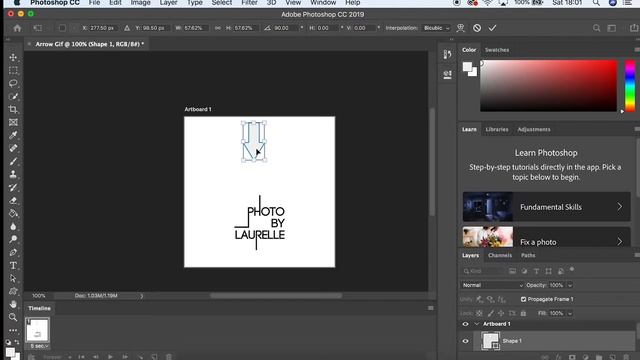640x360 pixels.
Task: Cancel the transform with the circle-slash icon
Action: [477, 28]
